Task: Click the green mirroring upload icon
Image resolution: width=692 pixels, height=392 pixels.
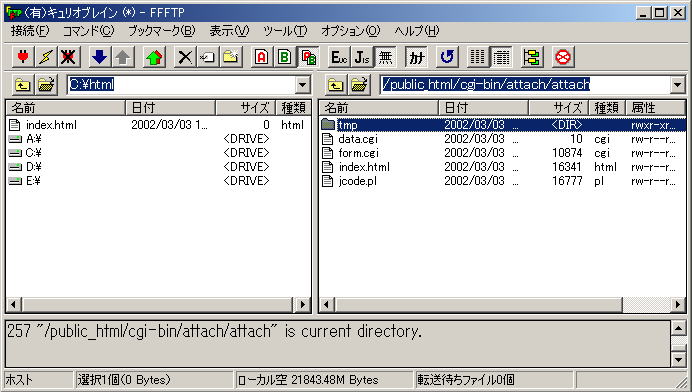Action: (154, 57)
